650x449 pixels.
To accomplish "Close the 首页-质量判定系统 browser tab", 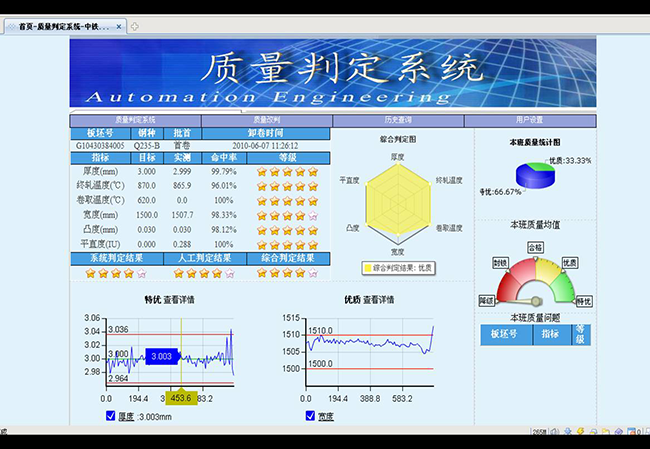I will (119, 27).
